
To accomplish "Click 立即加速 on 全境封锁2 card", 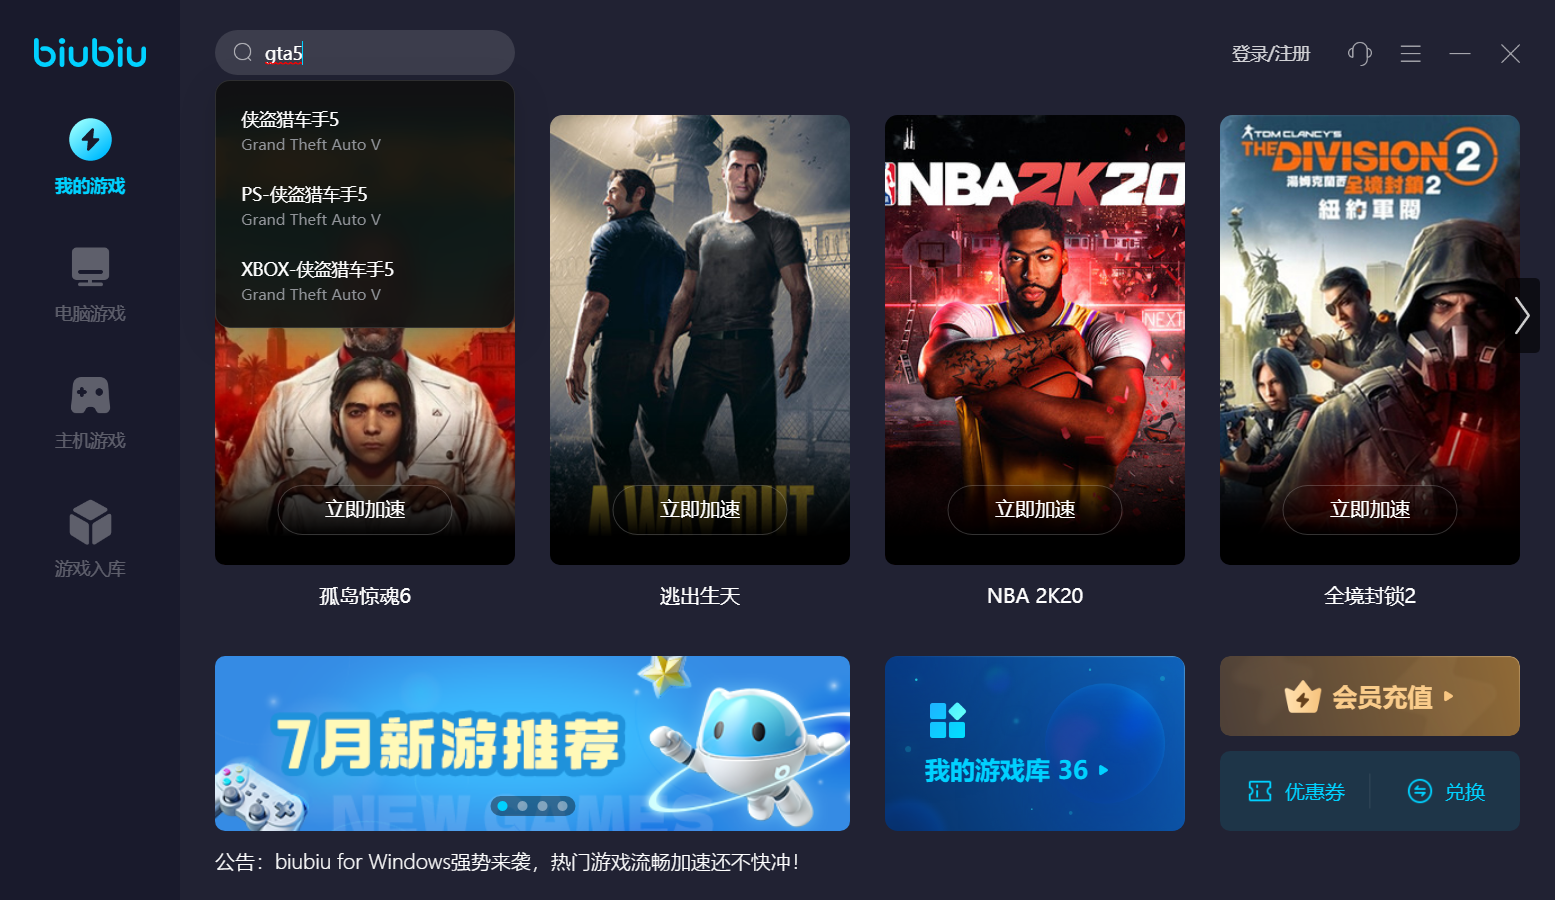I will [x=1370, y=510].
